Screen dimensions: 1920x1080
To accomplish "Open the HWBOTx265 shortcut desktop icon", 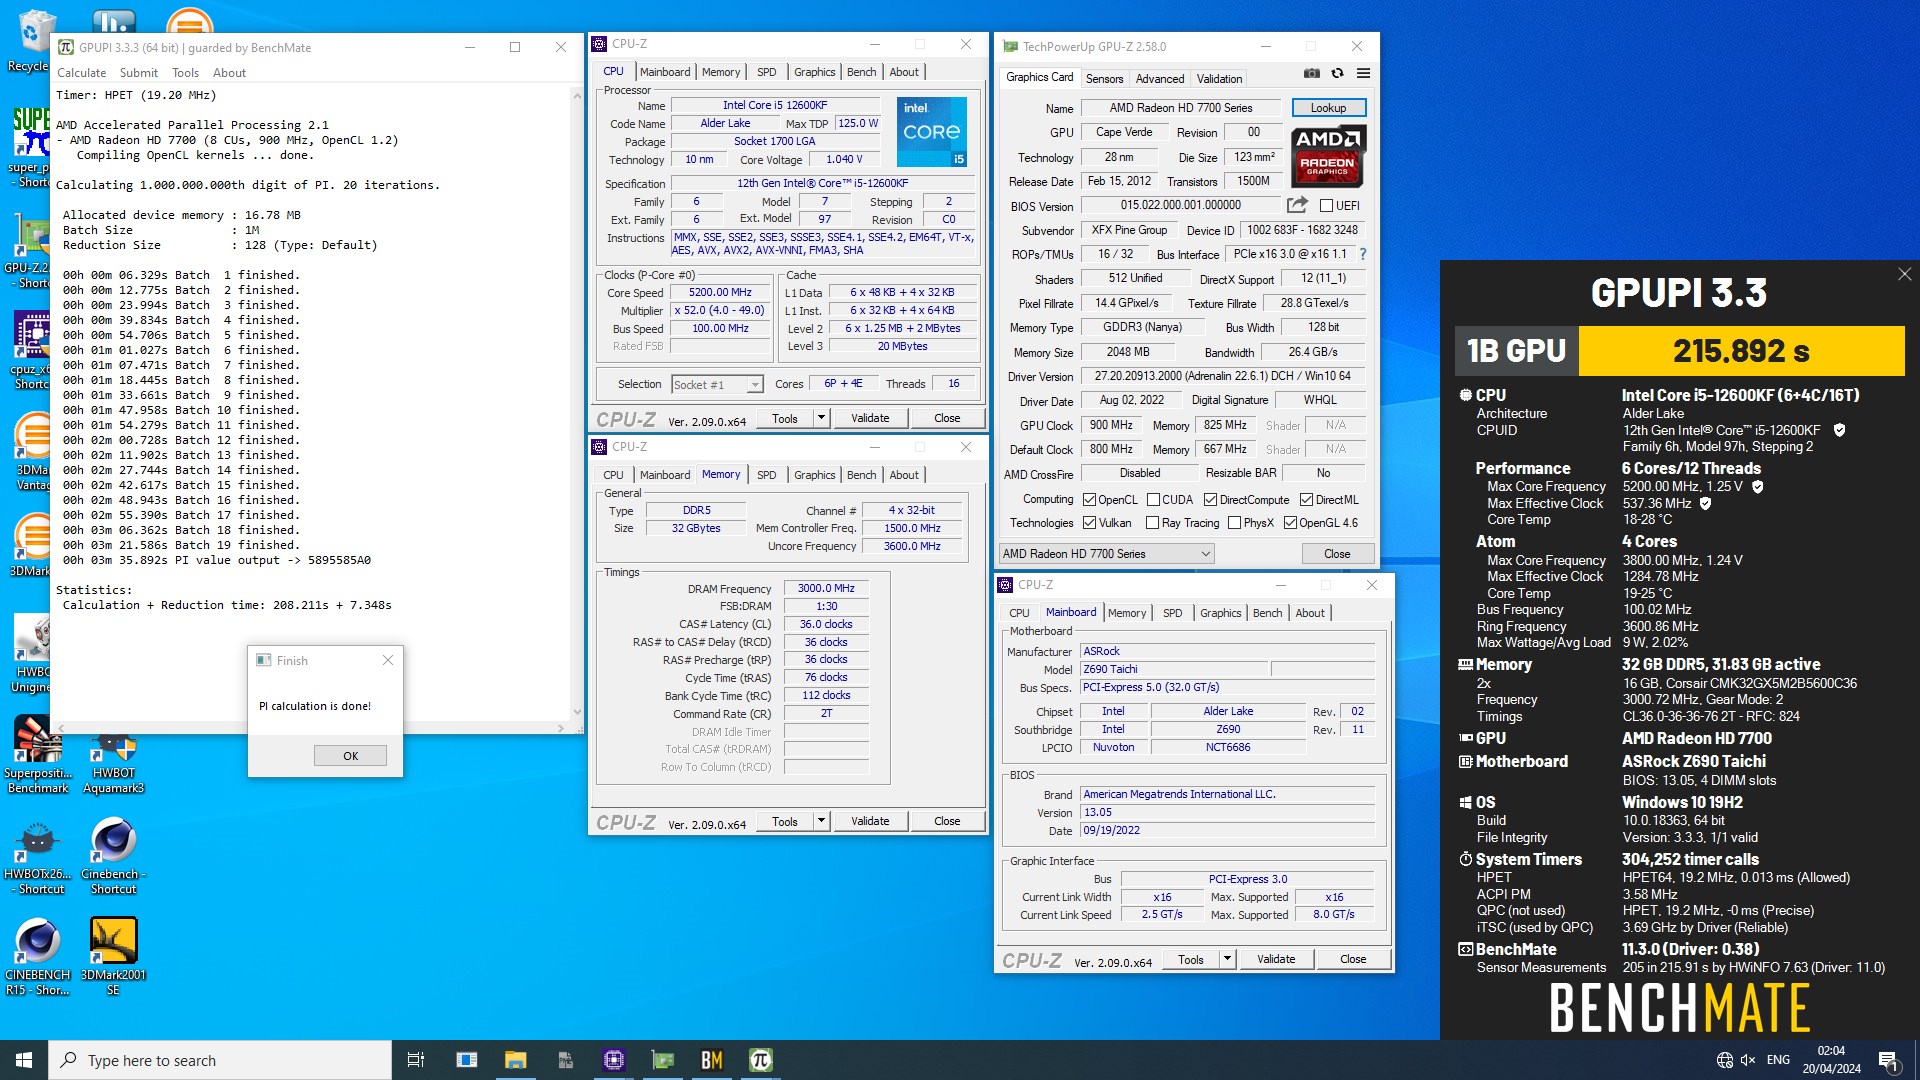I will pyautogui.click(x=37, y=855).
